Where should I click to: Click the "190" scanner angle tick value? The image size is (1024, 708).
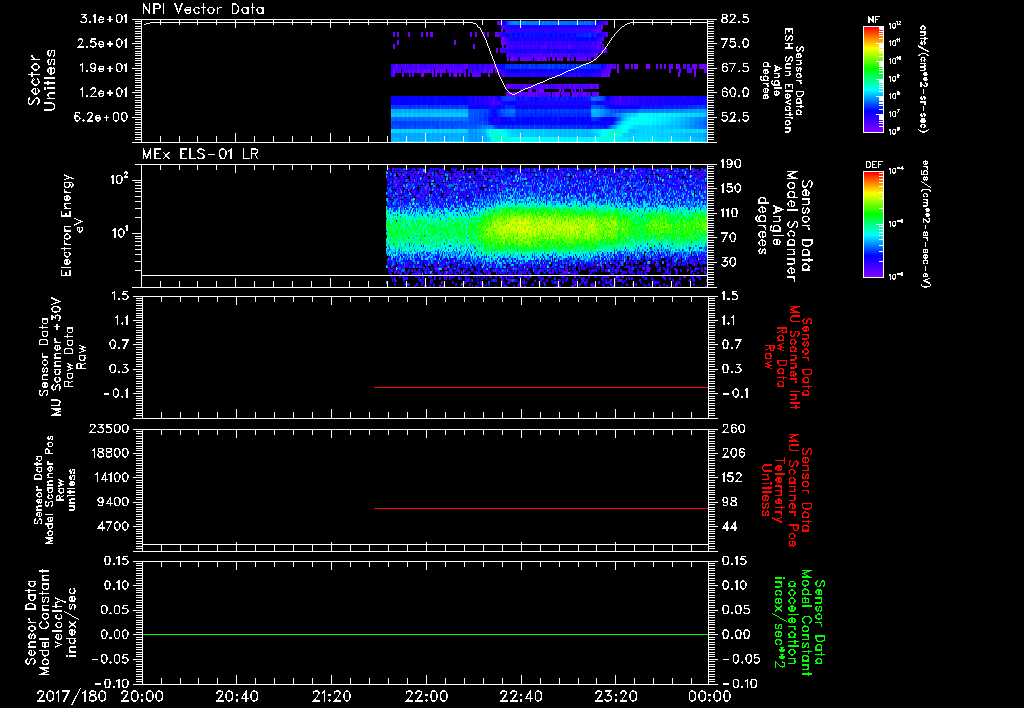(731, 164)
